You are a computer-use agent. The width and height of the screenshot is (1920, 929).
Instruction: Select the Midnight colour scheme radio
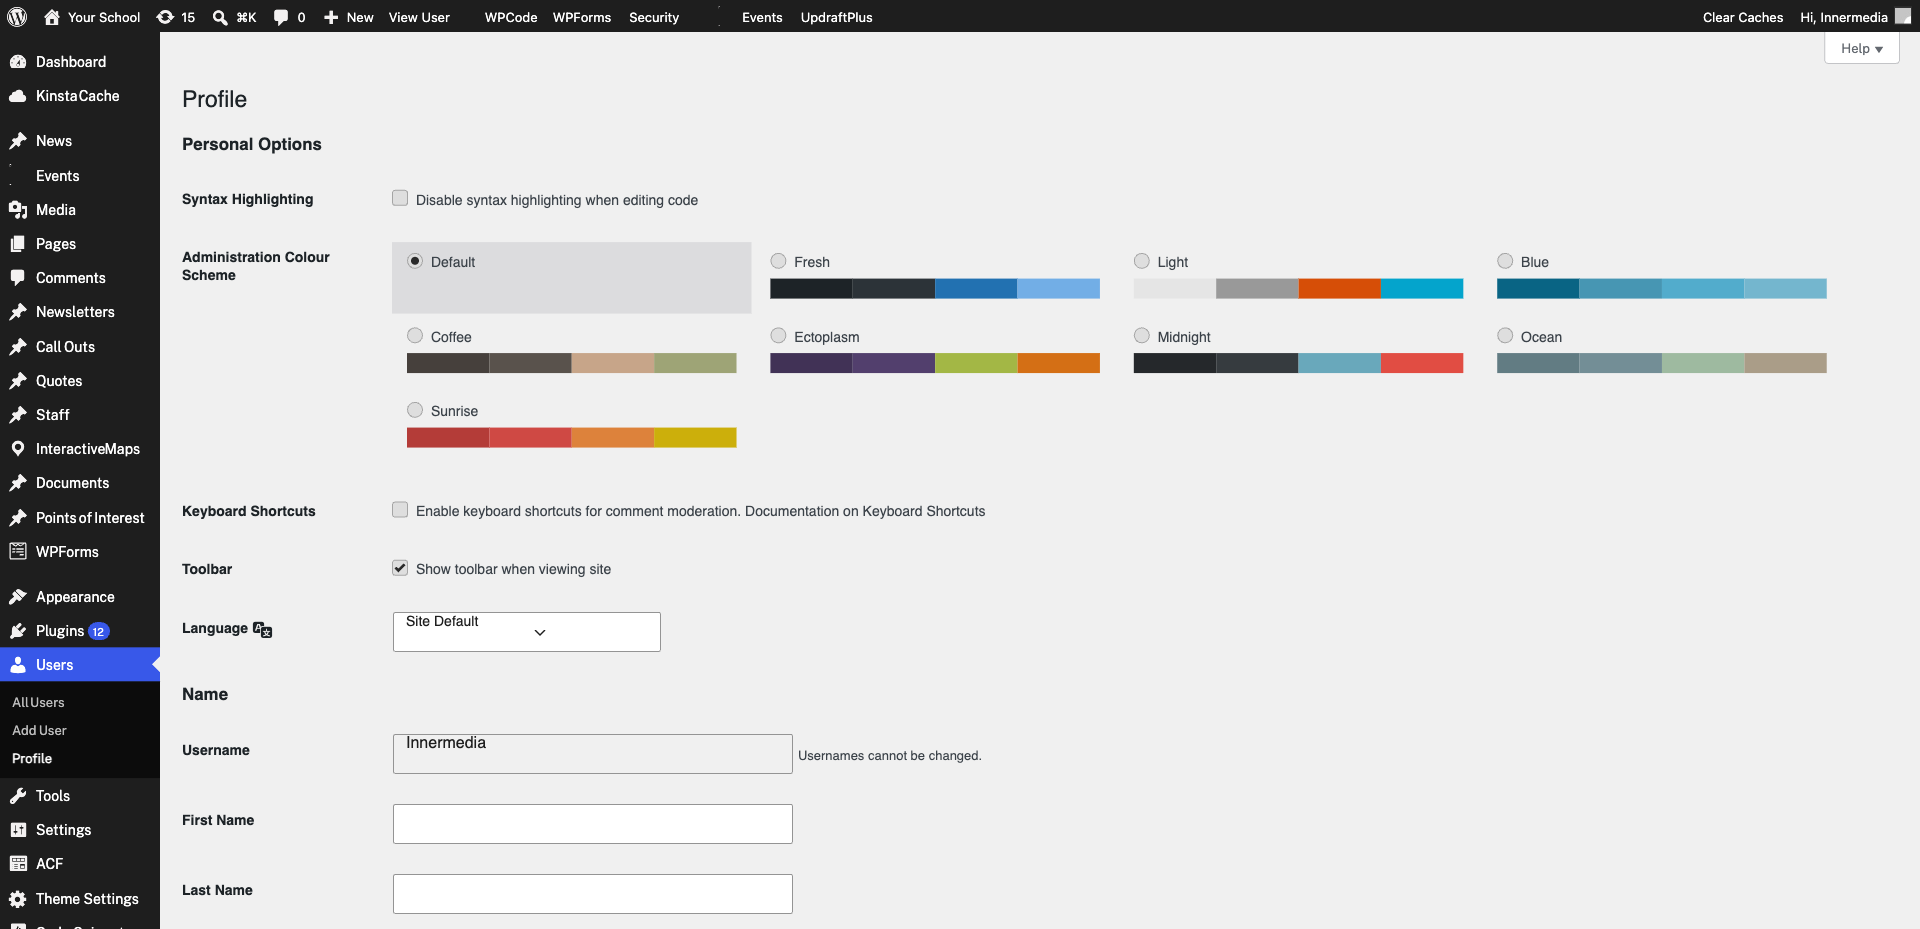point(1142,336)
